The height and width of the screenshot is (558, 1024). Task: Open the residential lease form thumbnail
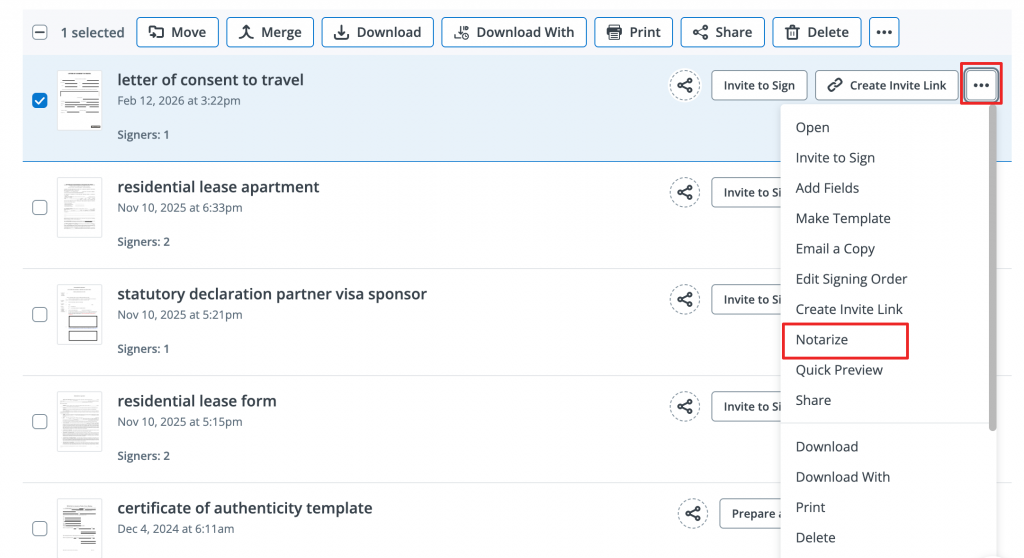coord(79,422)
